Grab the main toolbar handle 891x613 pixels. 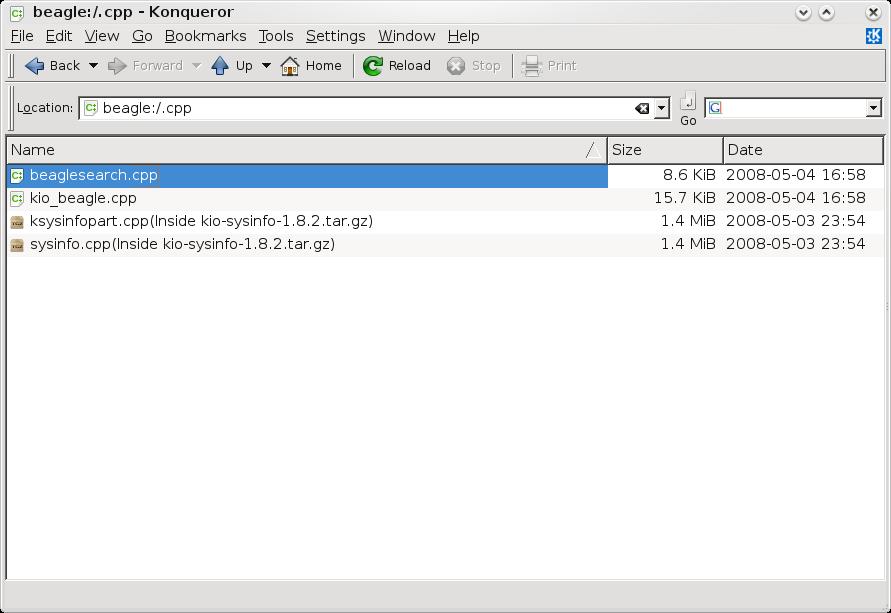(11, 66)
